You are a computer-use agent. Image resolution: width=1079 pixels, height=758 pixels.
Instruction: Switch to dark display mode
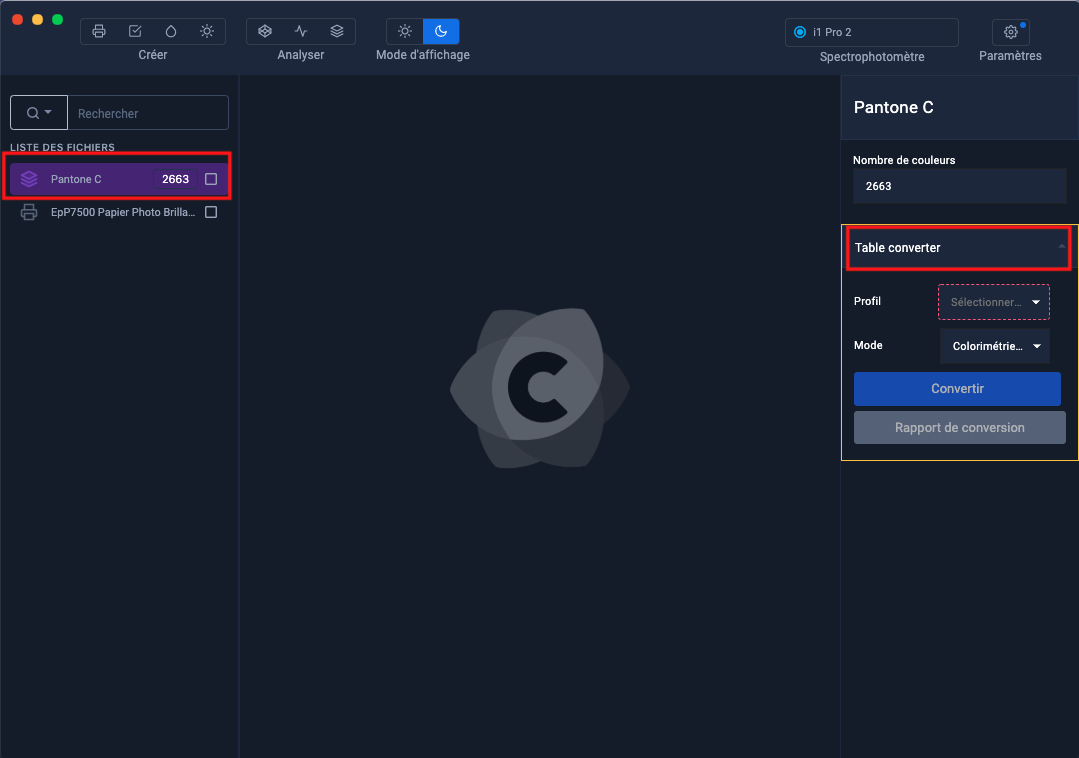click(441, 31)
